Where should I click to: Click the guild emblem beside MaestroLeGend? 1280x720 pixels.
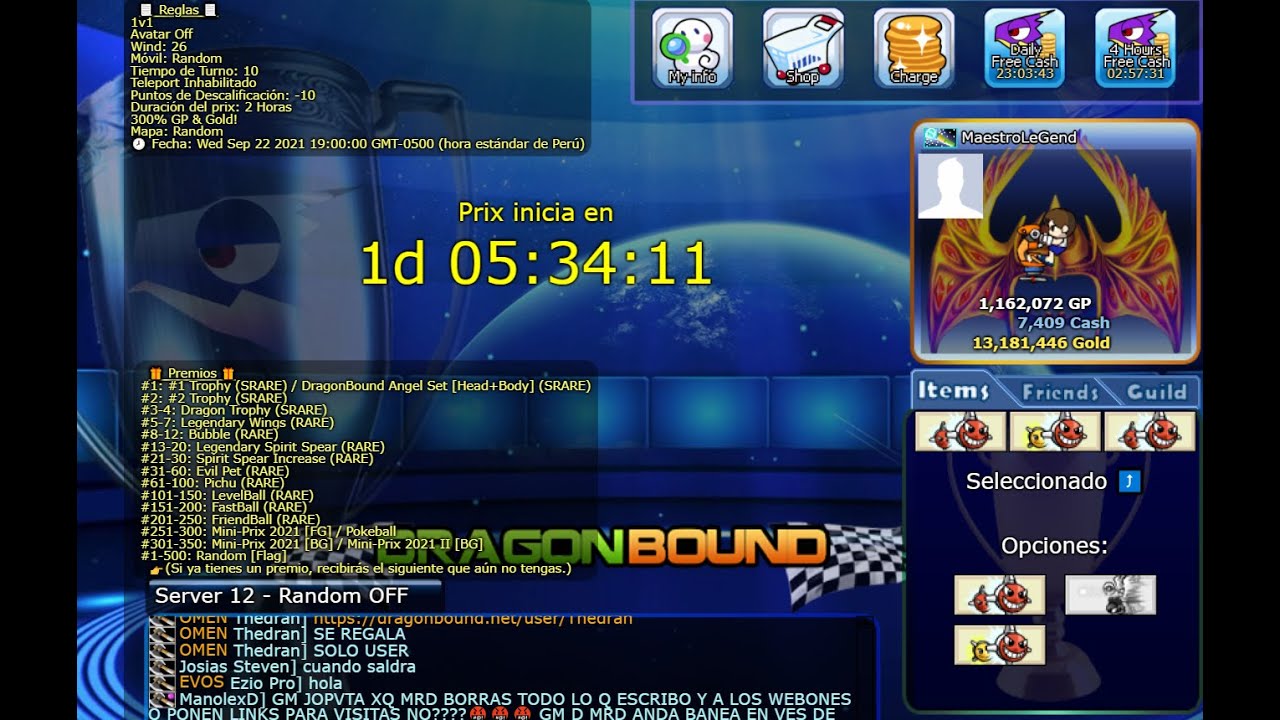938,137
